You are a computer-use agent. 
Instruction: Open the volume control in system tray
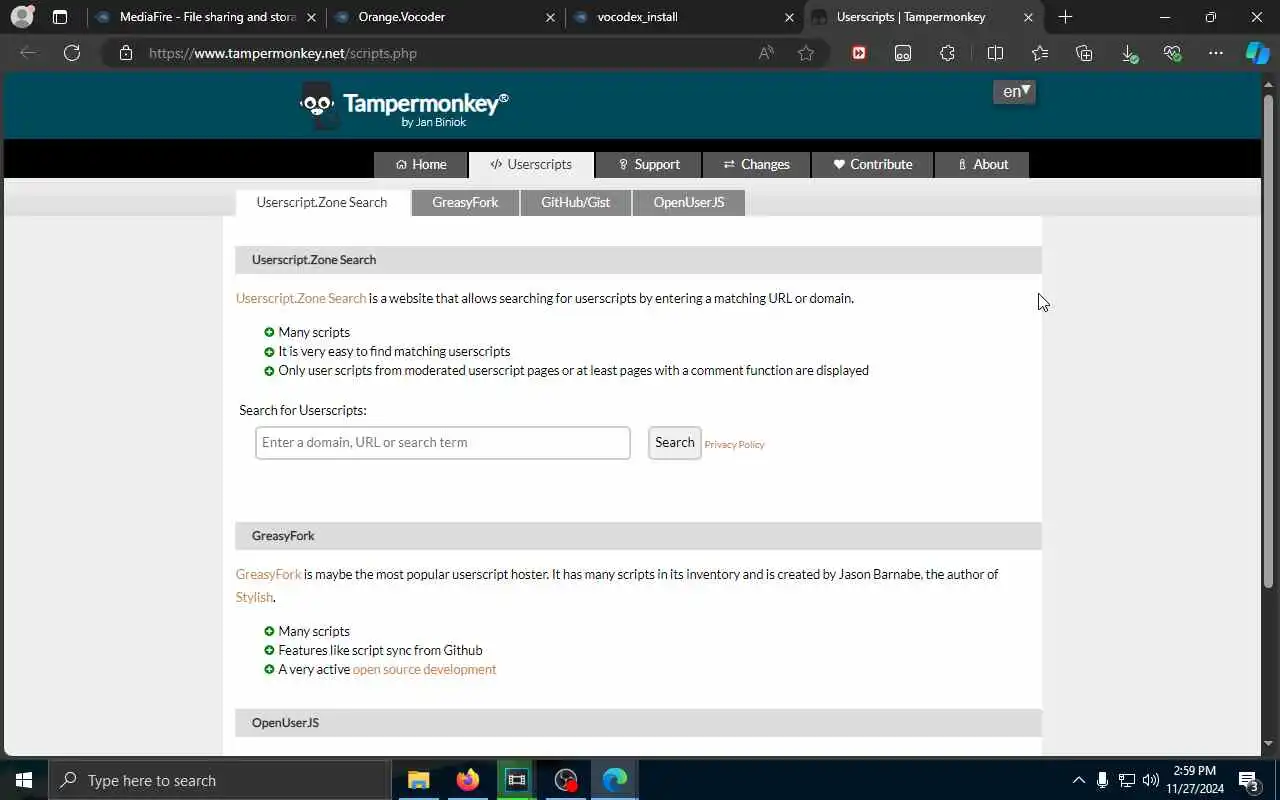1150,780
